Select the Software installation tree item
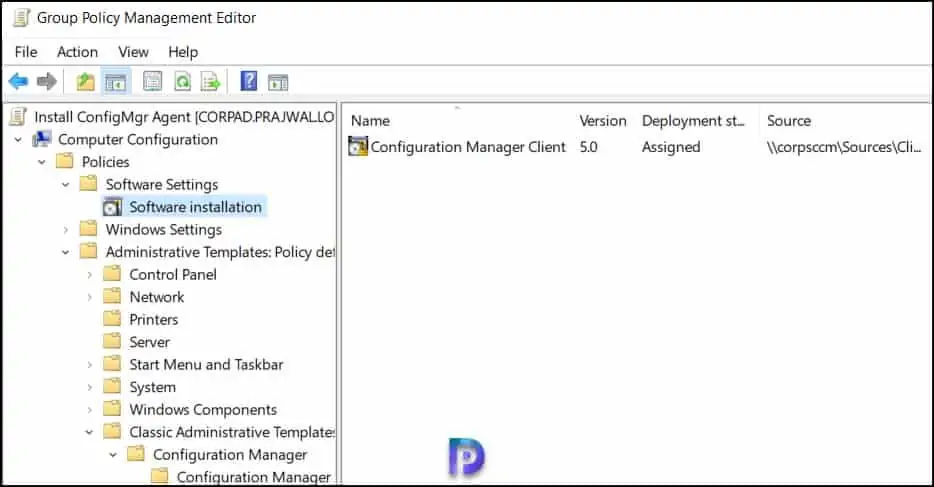This screenshot has width=934, height=487. (195, 207)
